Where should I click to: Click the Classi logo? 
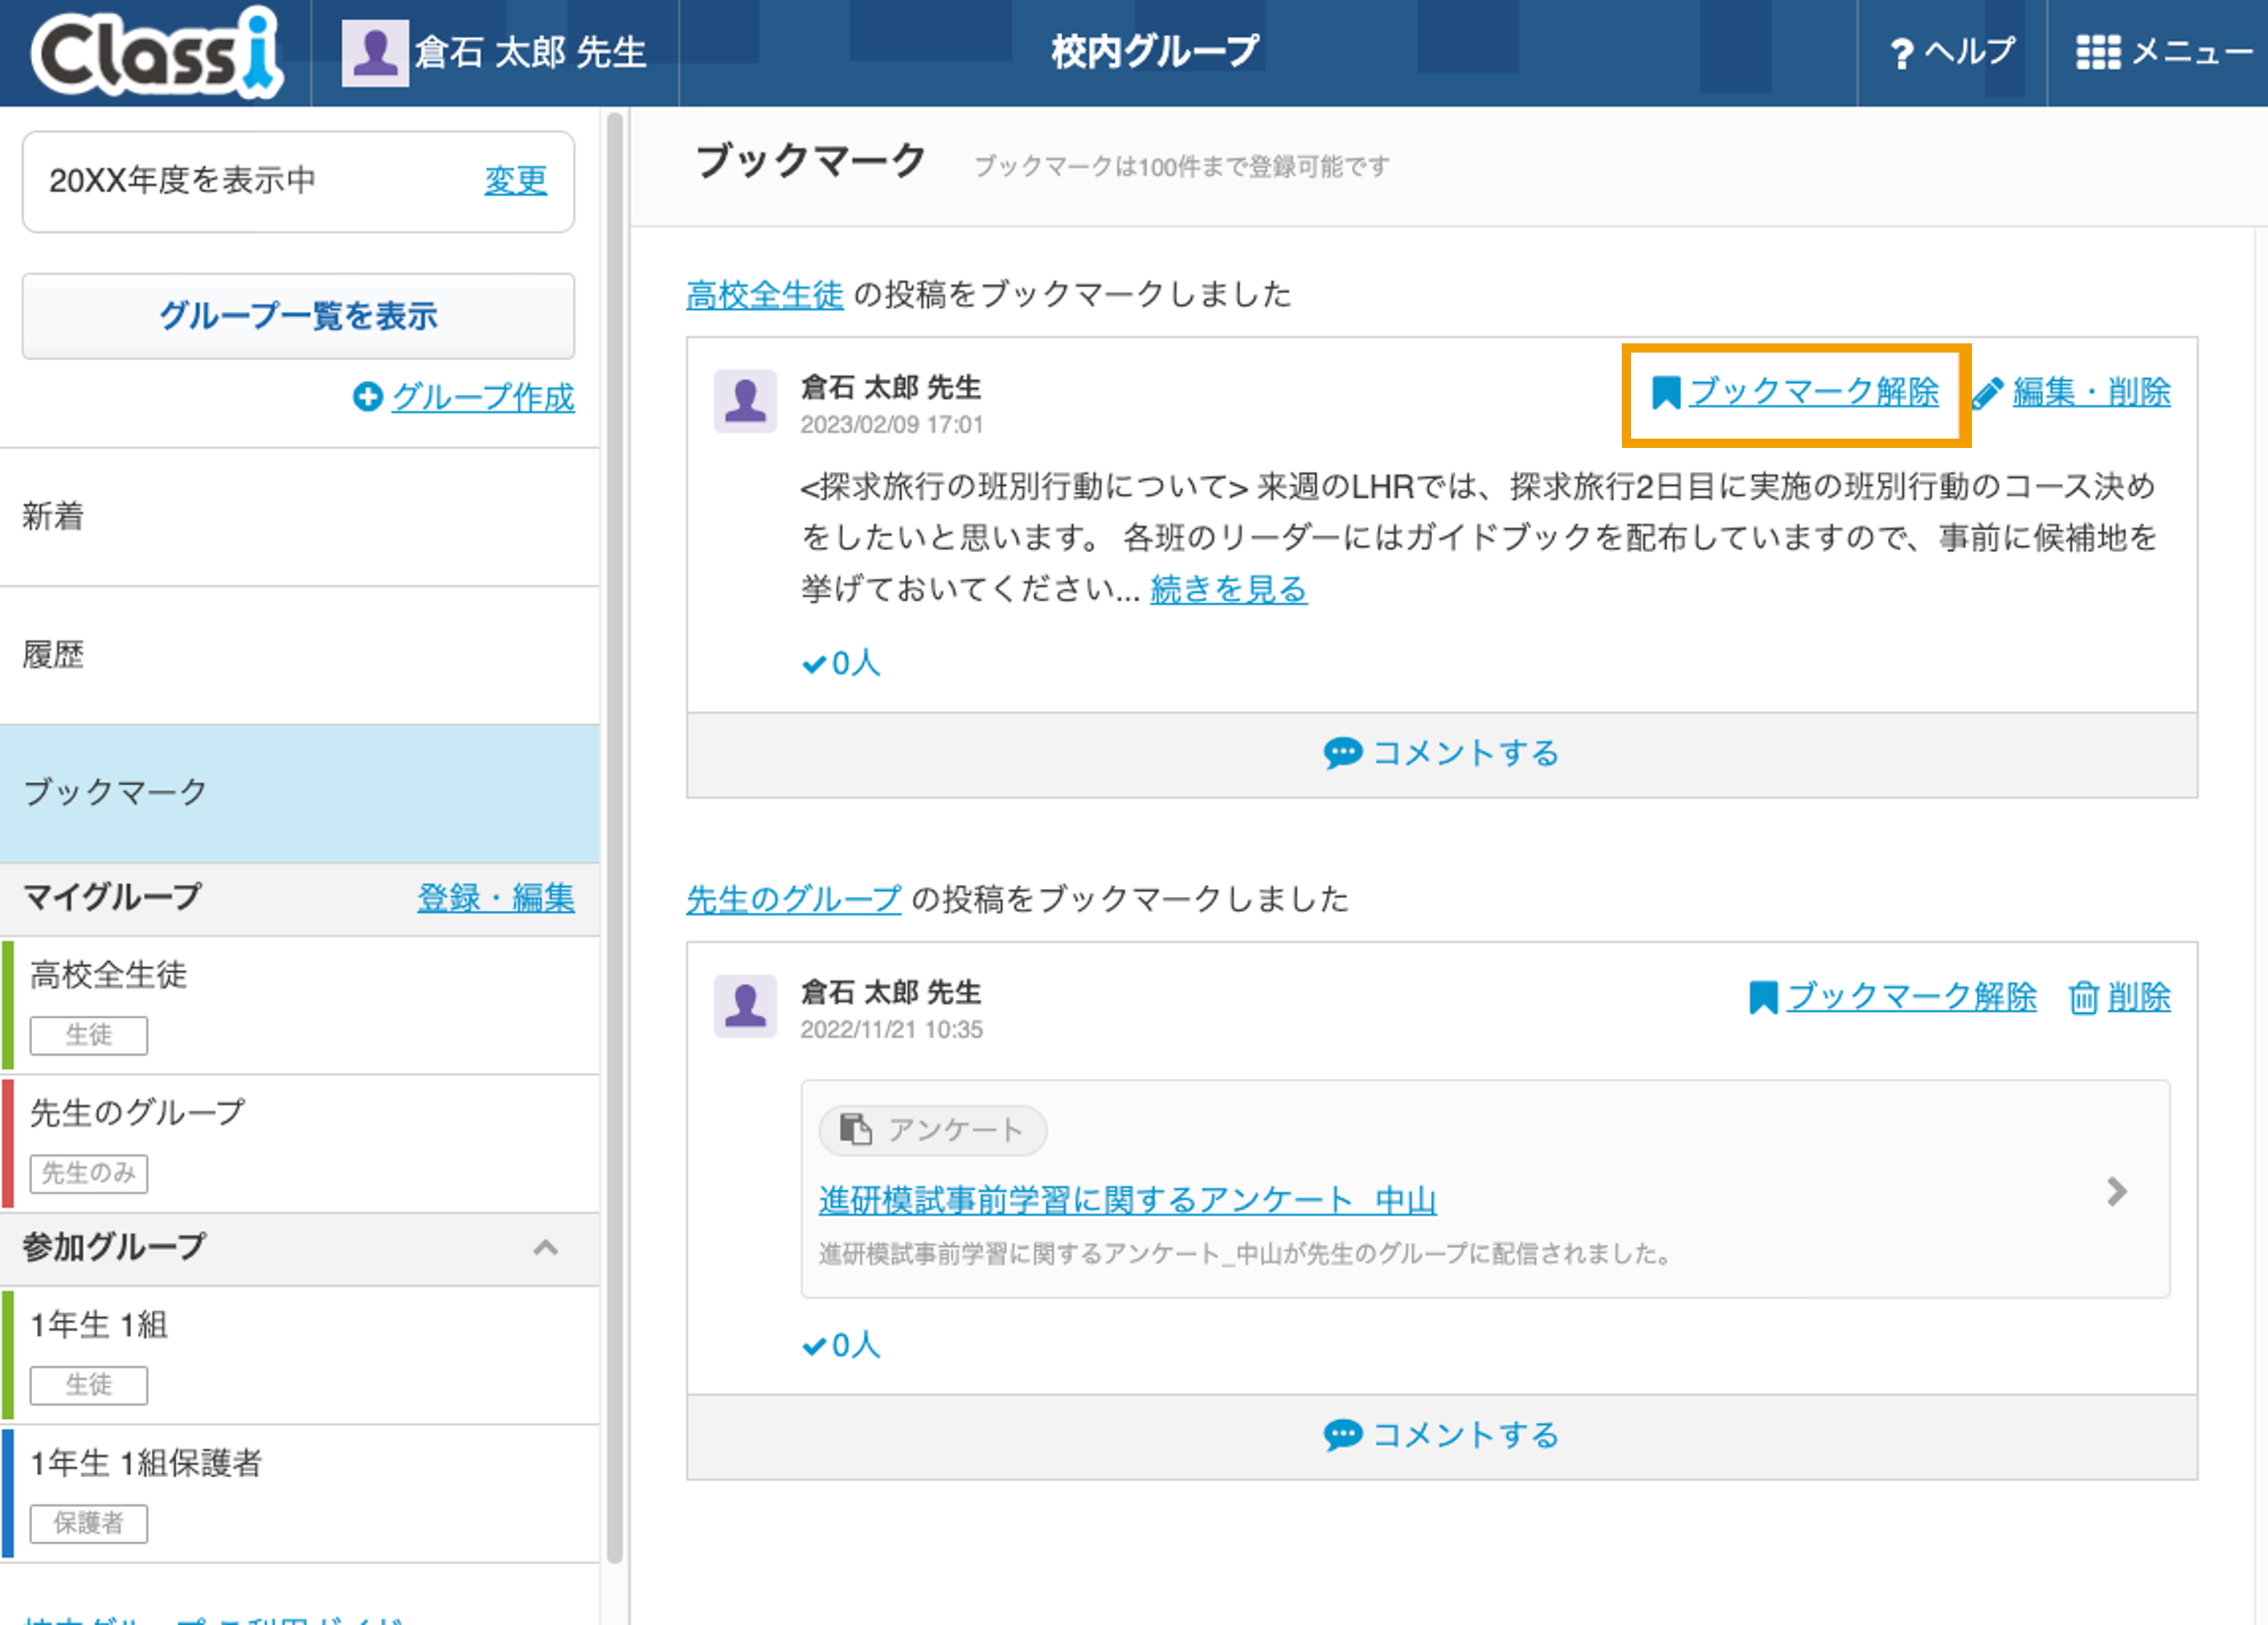157,52
